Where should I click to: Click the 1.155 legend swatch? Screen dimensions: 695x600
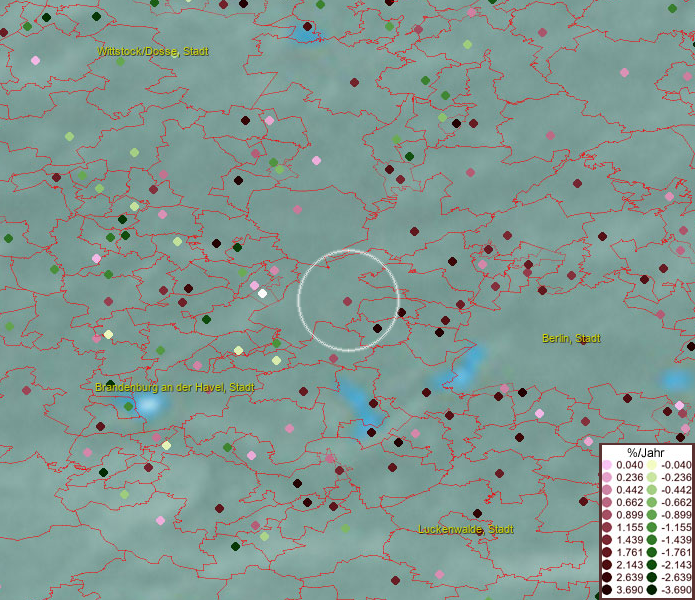pos(607,527)
